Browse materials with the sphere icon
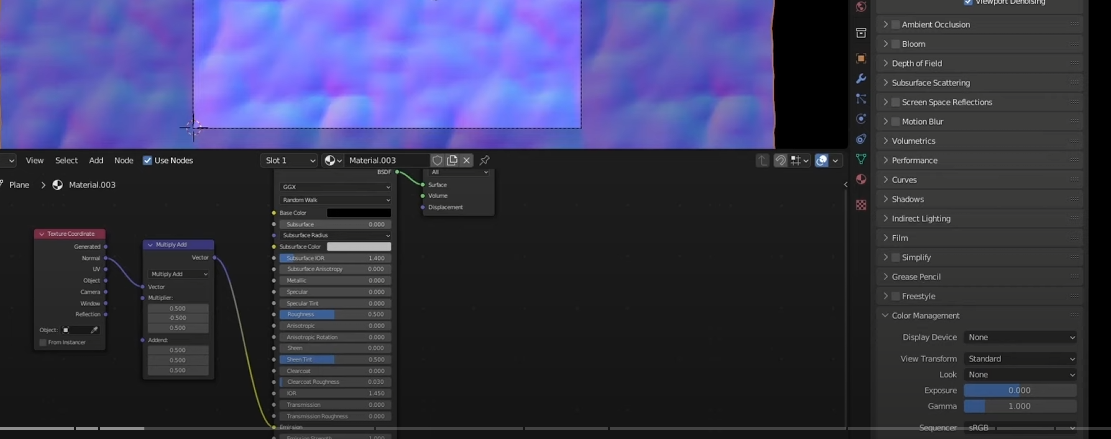Screen dimensions: 1111x439 coord(333,161)
